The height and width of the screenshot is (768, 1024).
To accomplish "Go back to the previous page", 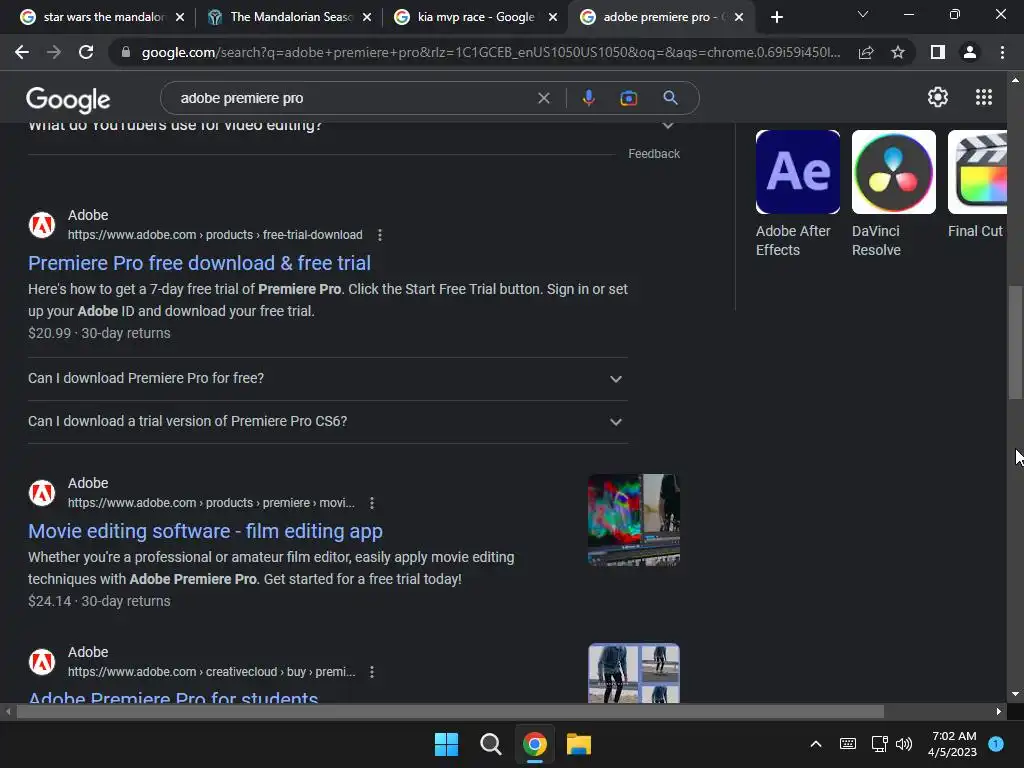I will 22,52.
